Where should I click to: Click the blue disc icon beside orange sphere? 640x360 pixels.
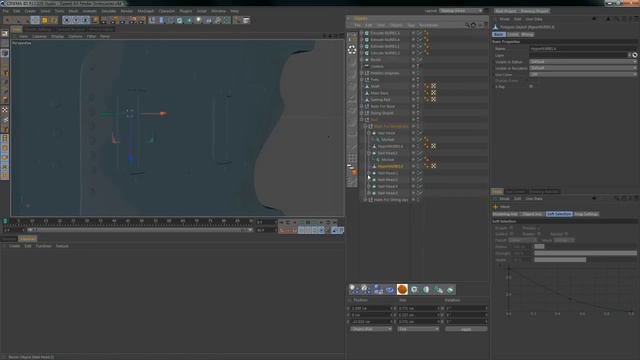[x=390, y=289]
